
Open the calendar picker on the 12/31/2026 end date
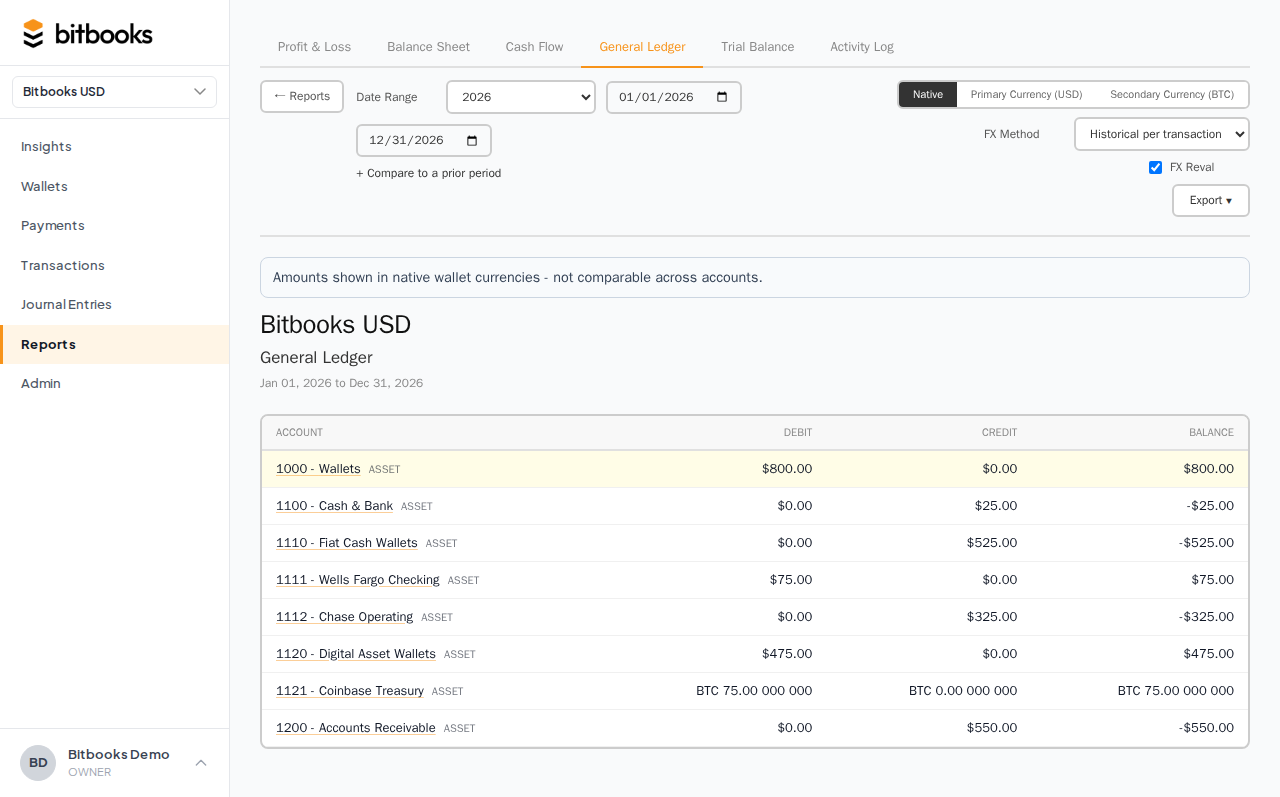click(x=472, y=140)
